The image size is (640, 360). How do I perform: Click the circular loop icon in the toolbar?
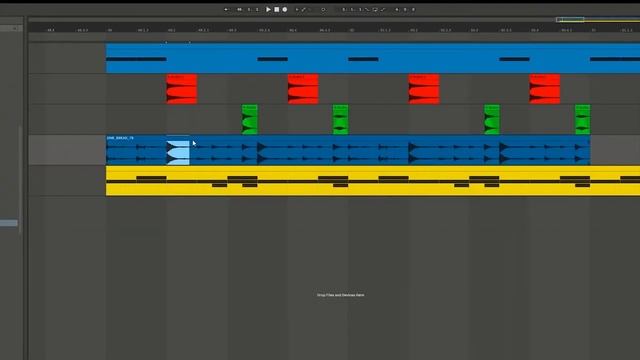coord(323,9)
